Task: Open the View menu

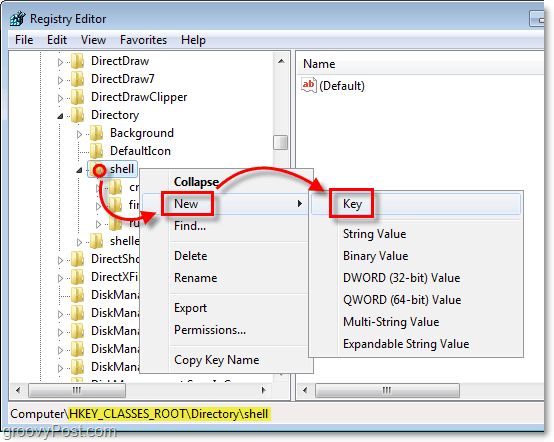Action: tap(93, 40)
